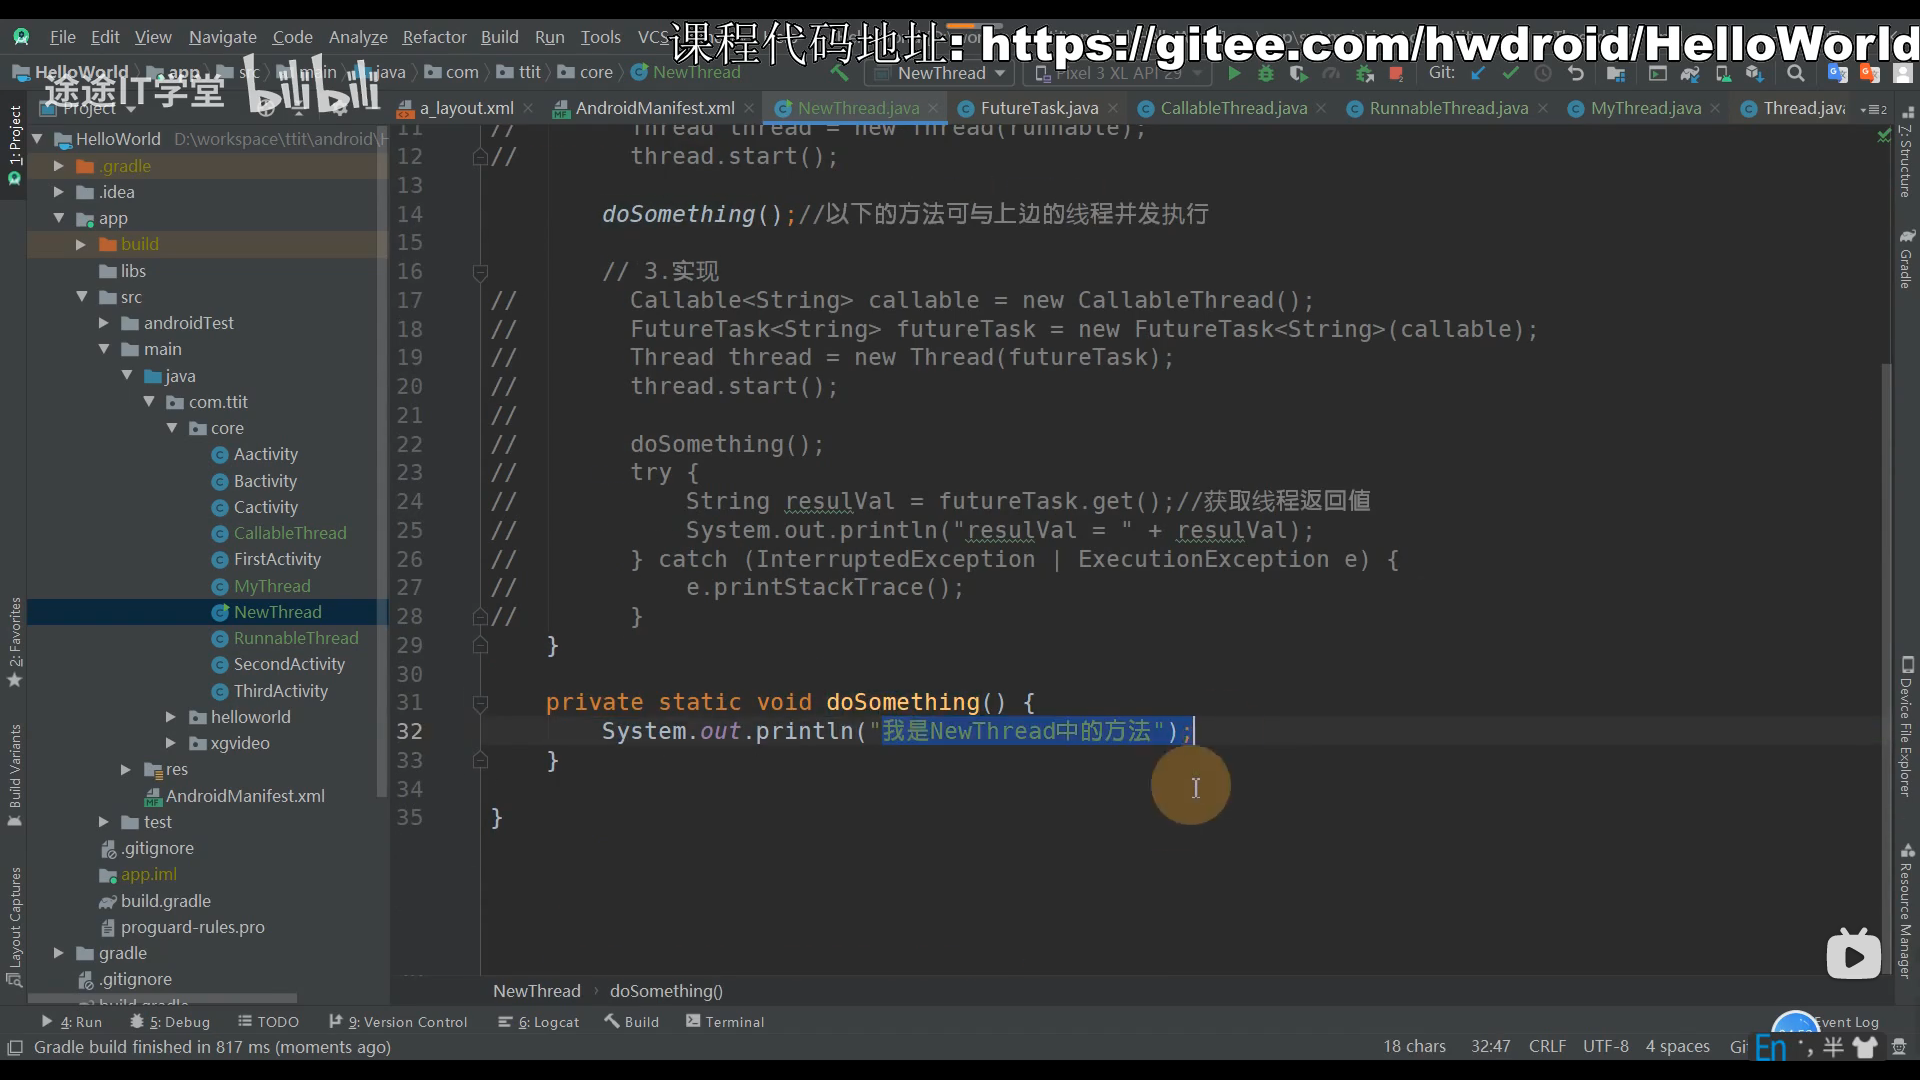Toggle the Structure tool window on right edge

(x=1906, y=152)
